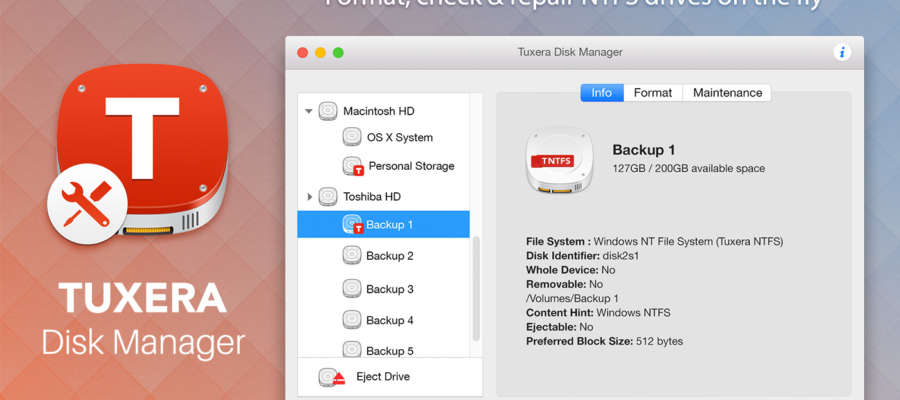
Task: Click the '/Volumes/Backup 1' mount path
Action: (572, 298)
